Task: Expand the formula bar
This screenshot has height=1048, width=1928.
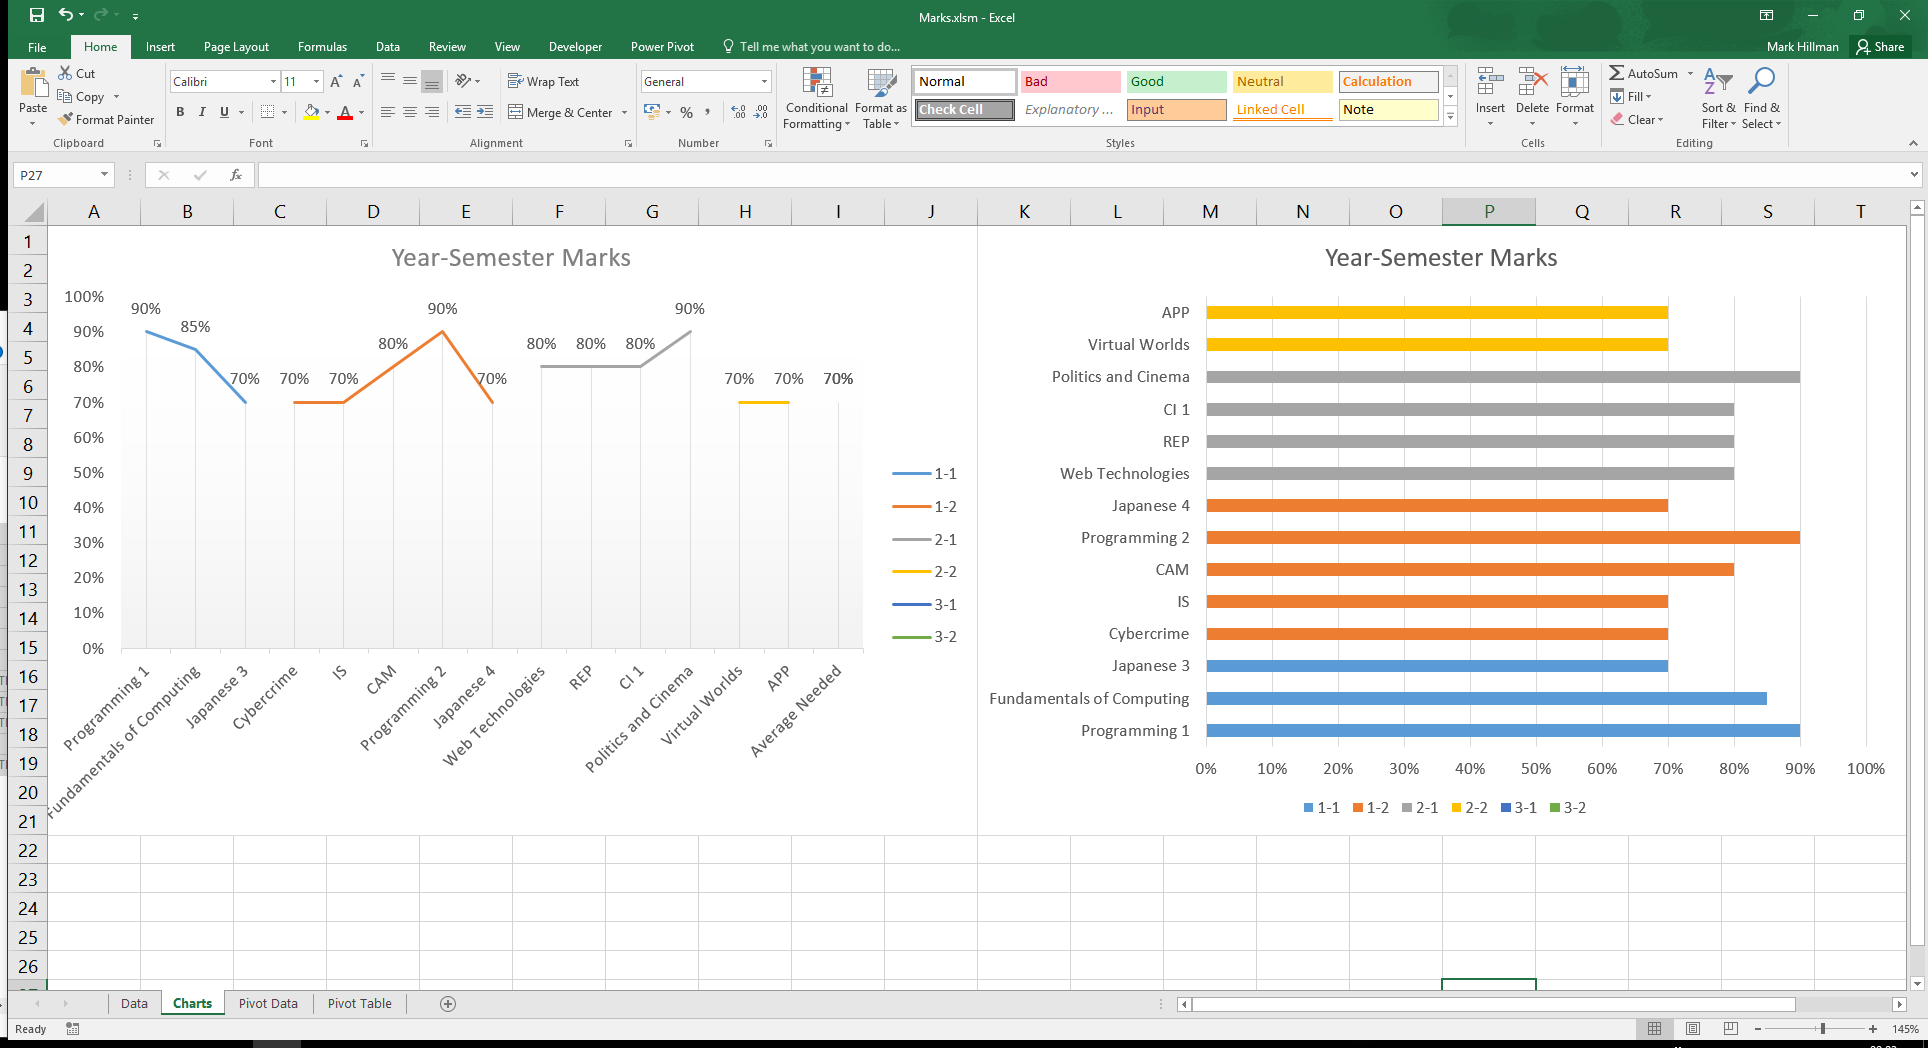Action: (1914, 175)
